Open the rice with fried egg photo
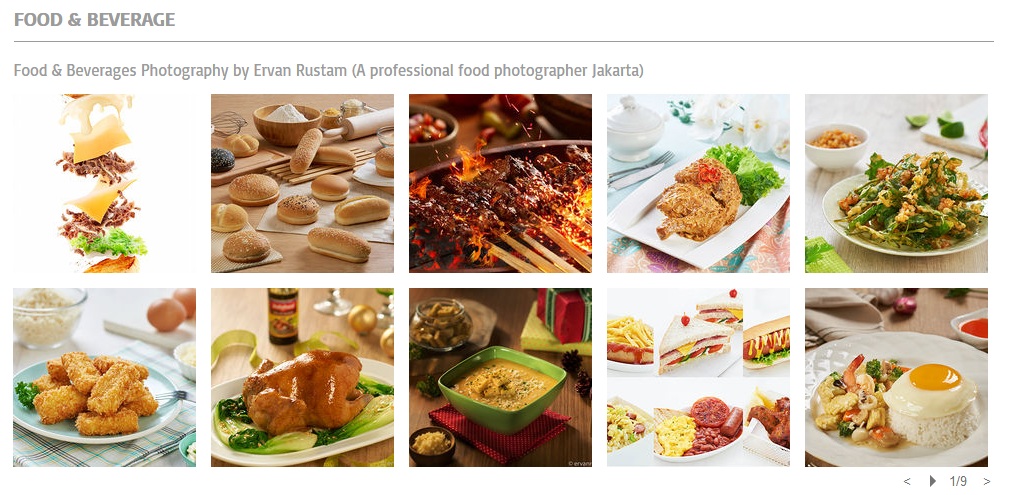 point(896,378)
